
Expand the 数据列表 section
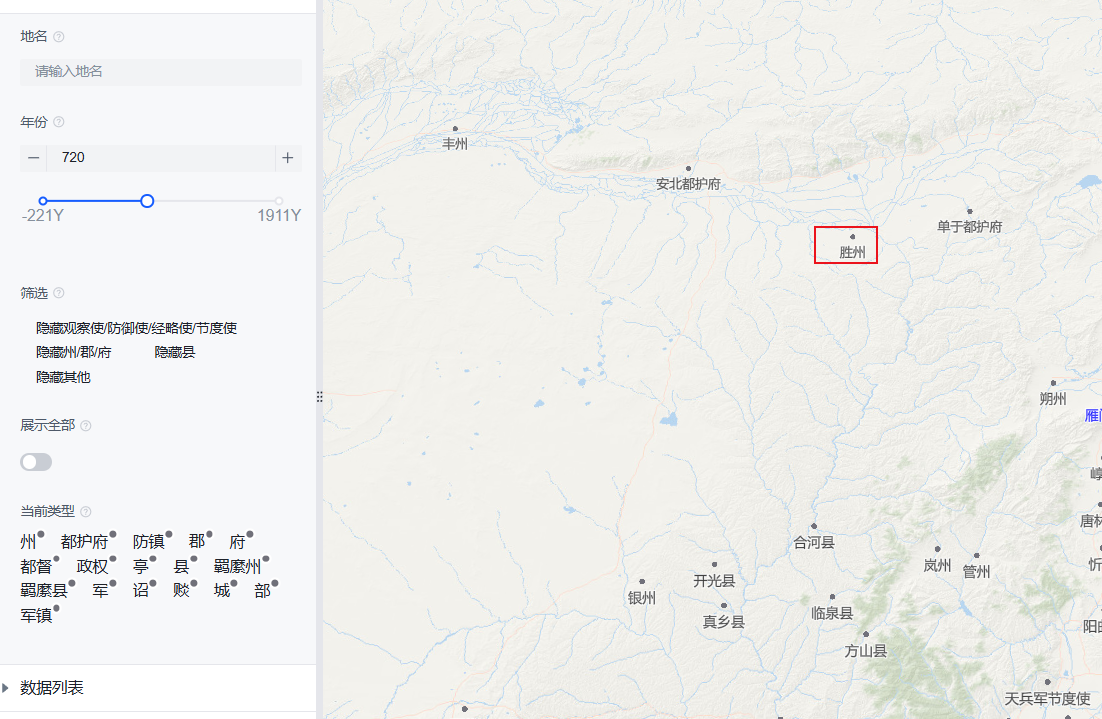51,687
